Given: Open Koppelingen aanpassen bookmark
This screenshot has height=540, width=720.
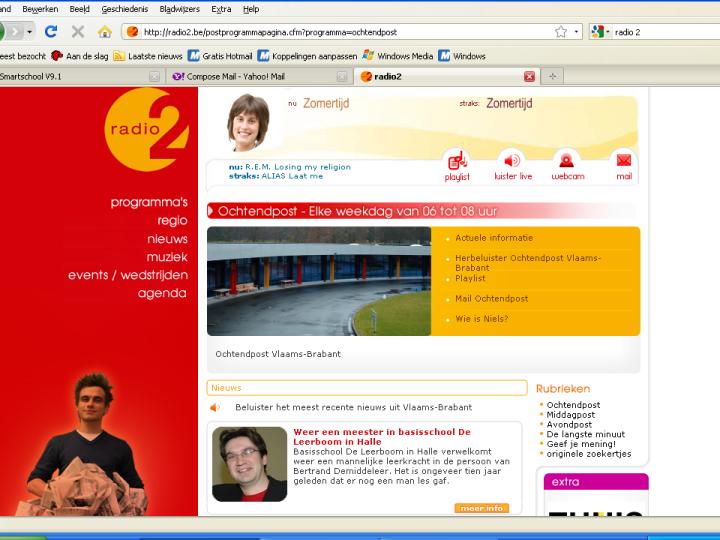Looking at the screenshot, I should 307,56.
